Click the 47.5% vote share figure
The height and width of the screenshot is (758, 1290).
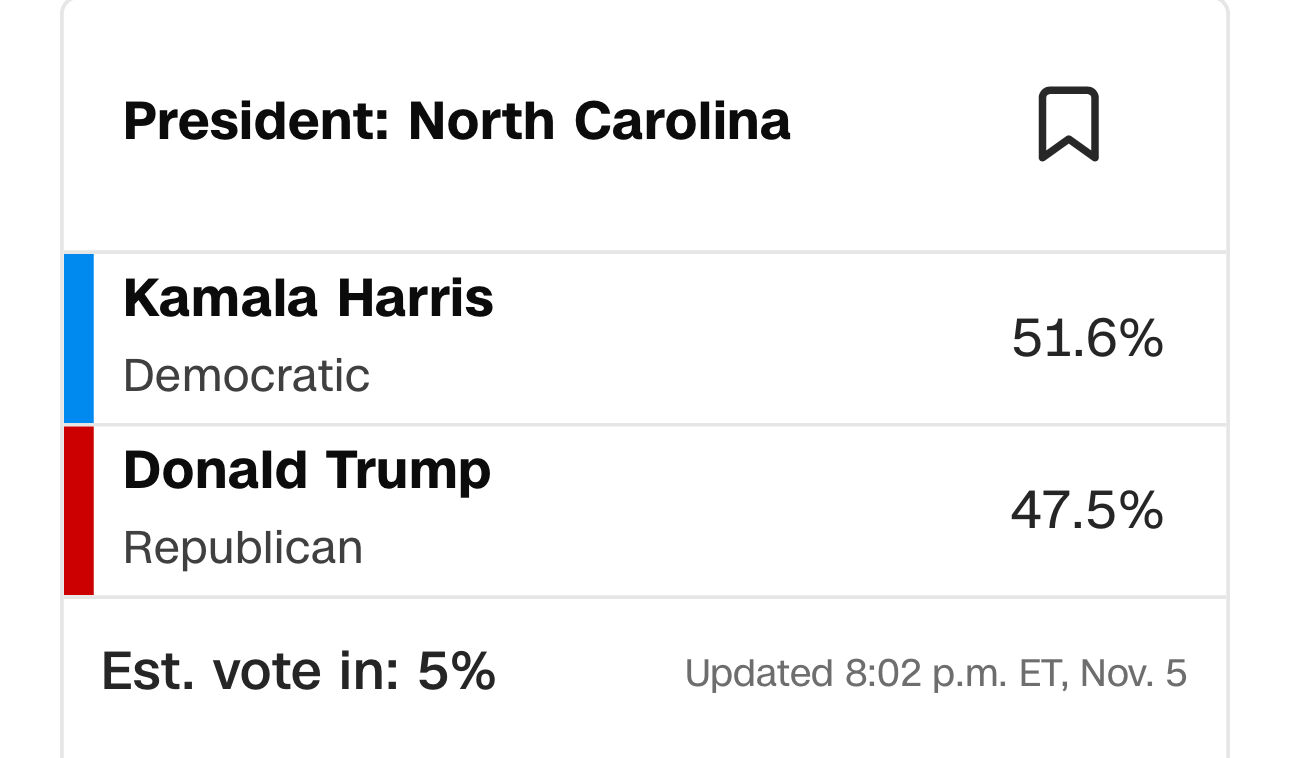pos(1086,510)
